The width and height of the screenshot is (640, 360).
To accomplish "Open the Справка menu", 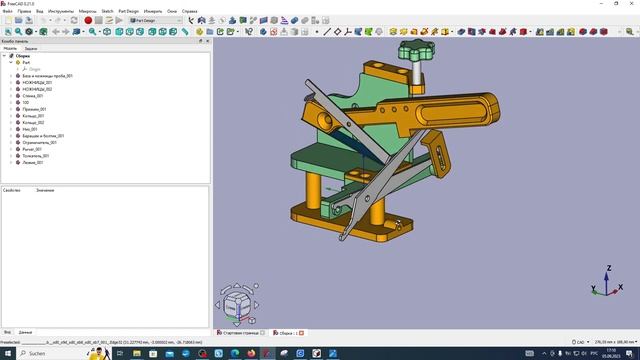I will pyautogui.click(x=189, y=11).
